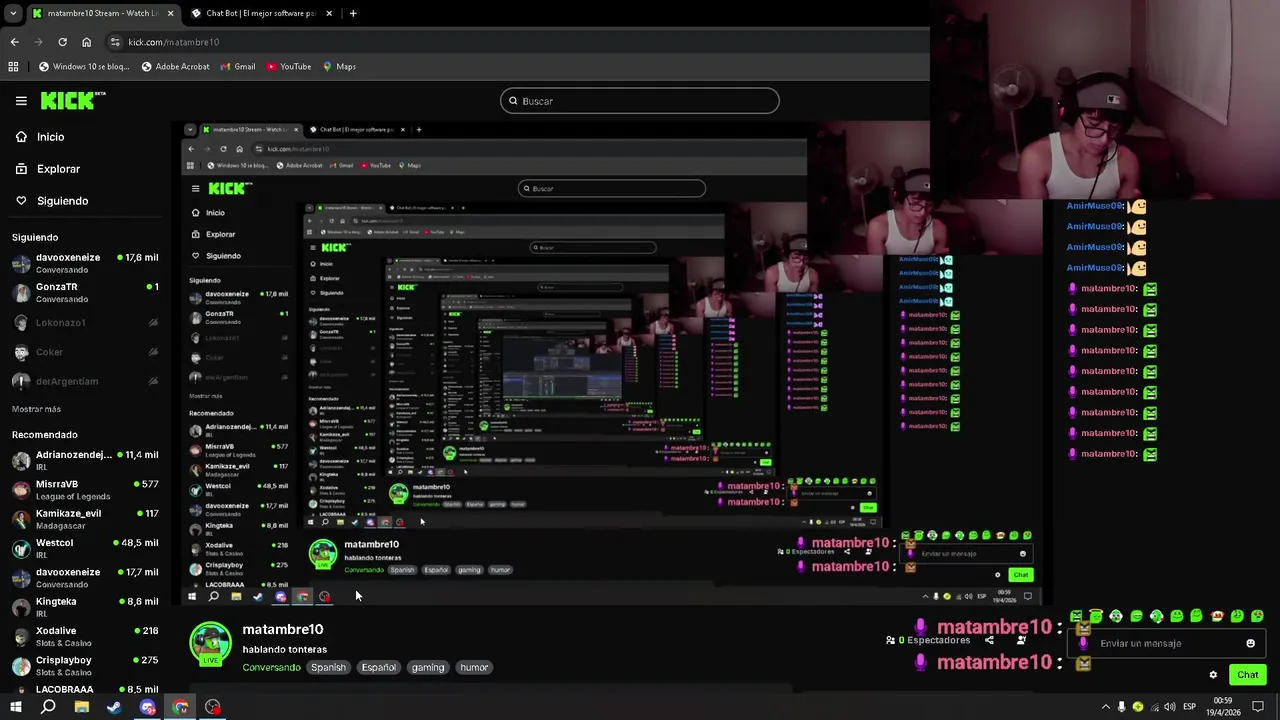Select the Español tag below stream title

pos(379,667)
